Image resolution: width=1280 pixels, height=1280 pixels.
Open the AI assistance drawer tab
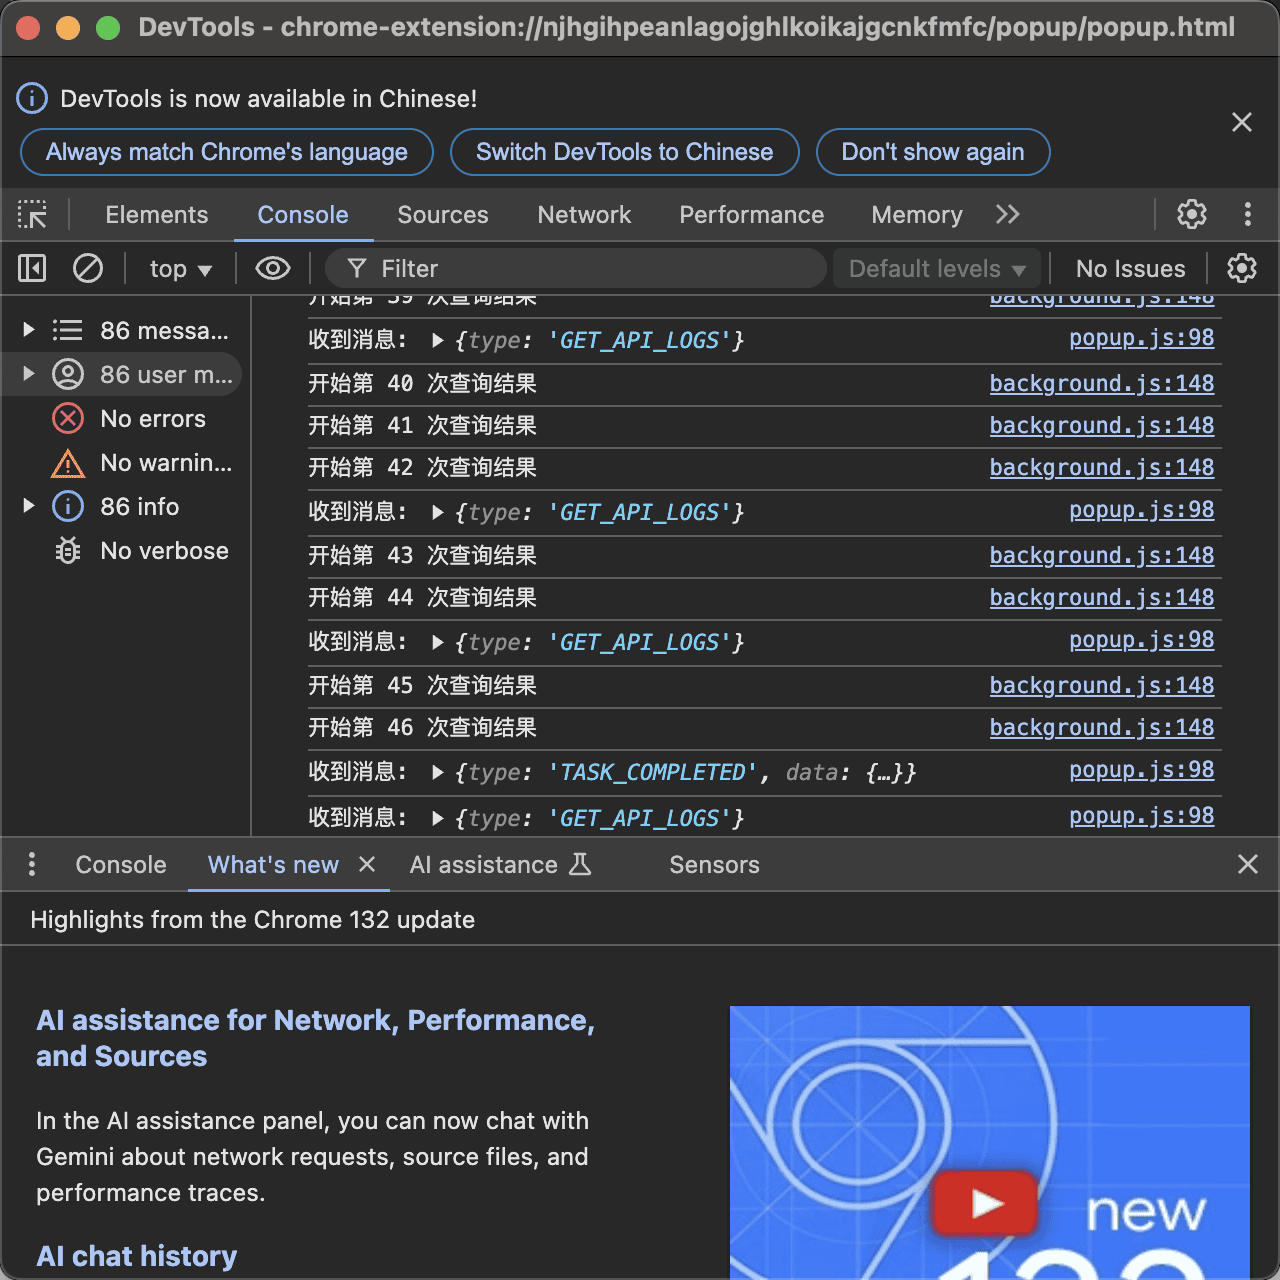pyautogui.click(x=500, y=865)
